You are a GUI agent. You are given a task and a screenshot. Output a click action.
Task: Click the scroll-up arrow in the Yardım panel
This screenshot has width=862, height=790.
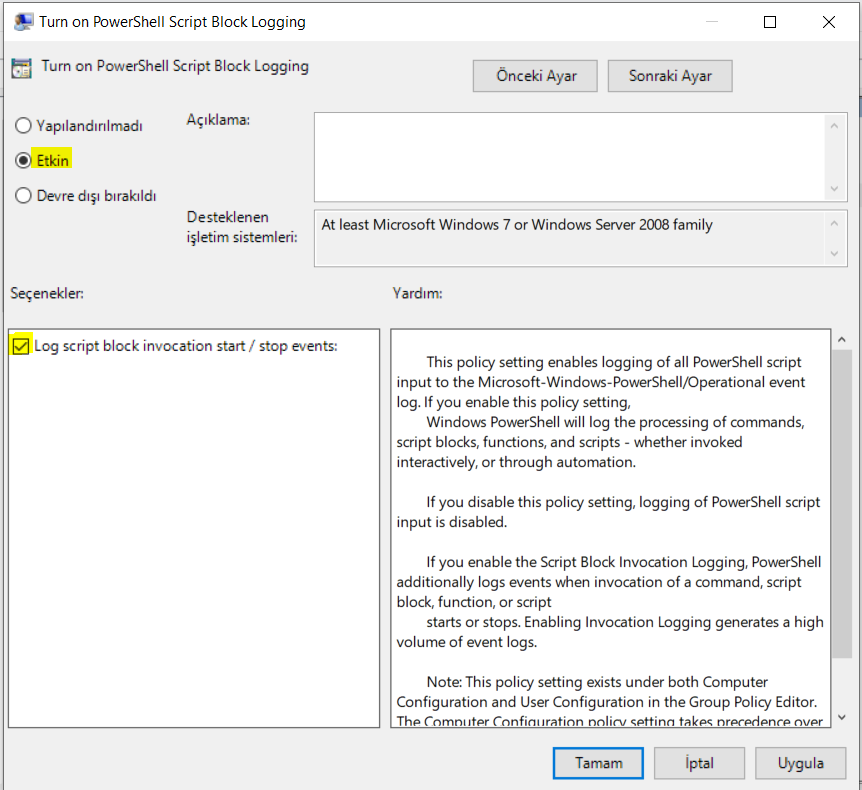pos(840,339)
